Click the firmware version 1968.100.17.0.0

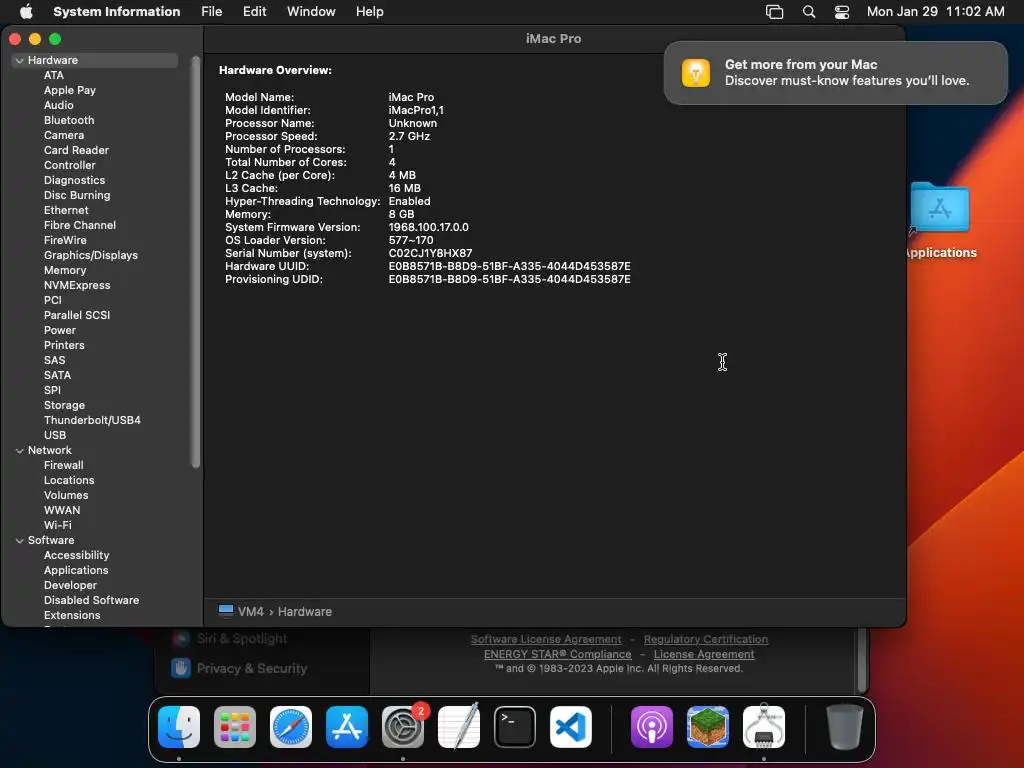(428, 227)
